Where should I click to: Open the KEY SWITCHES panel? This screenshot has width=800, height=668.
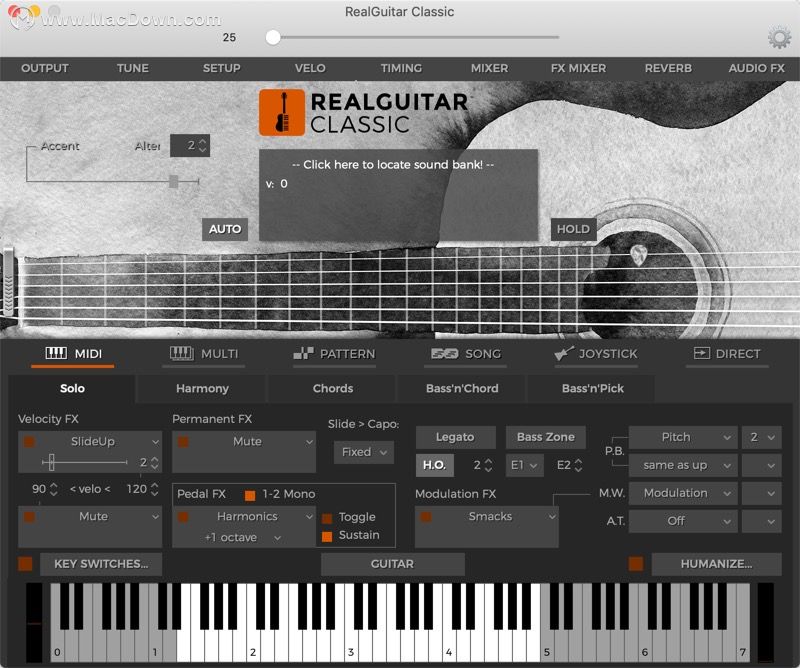click(101, 564)
